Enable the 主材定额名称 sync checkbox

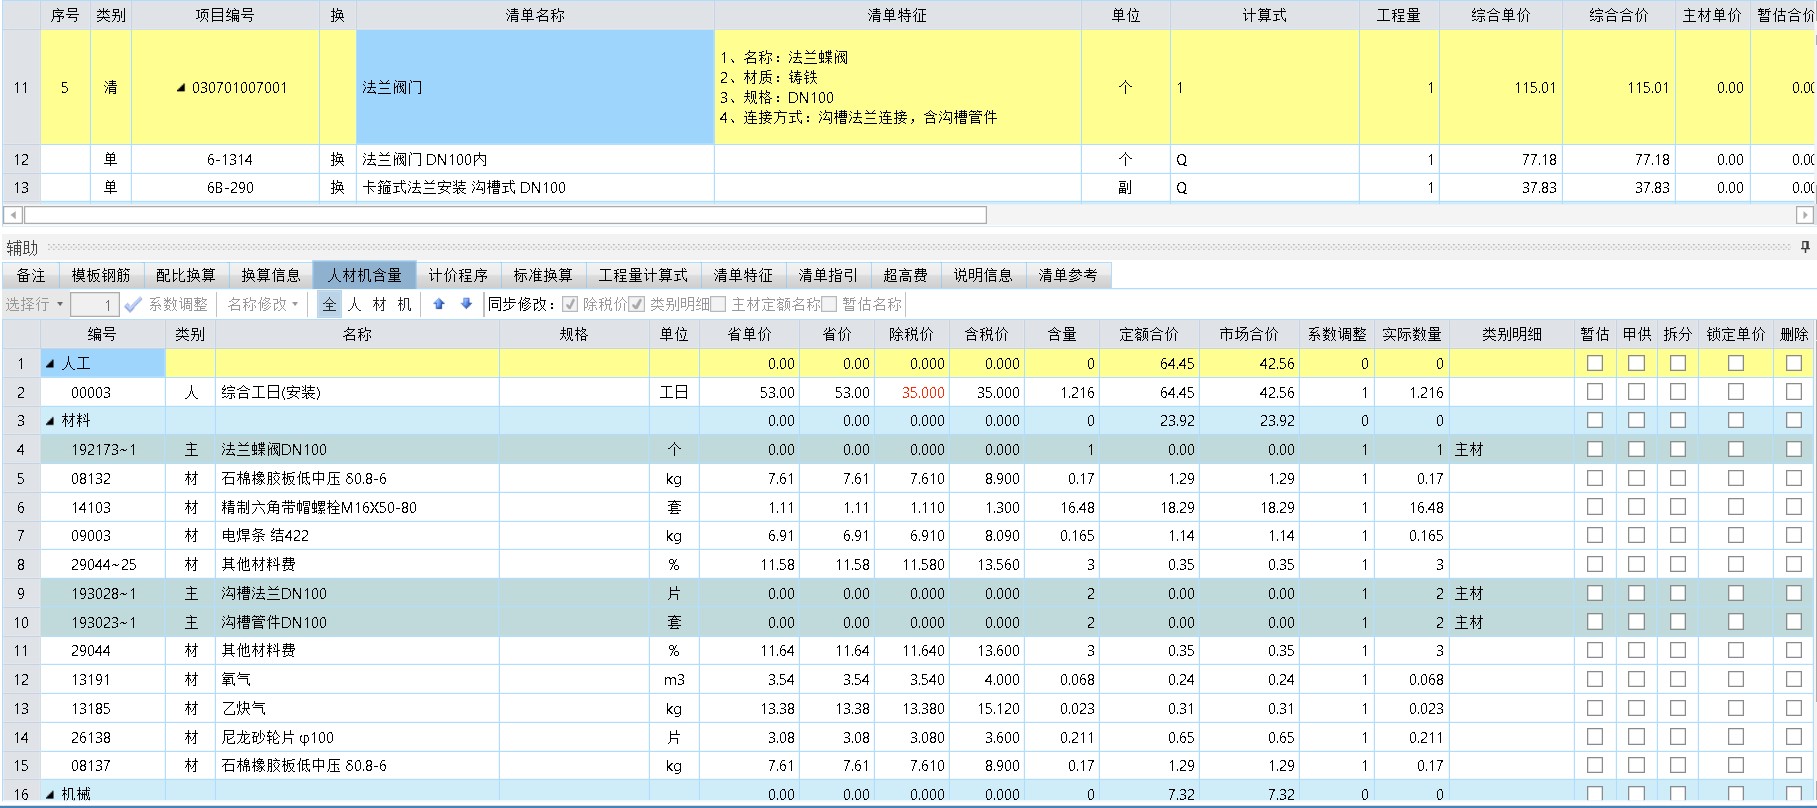tap(718, 304)
